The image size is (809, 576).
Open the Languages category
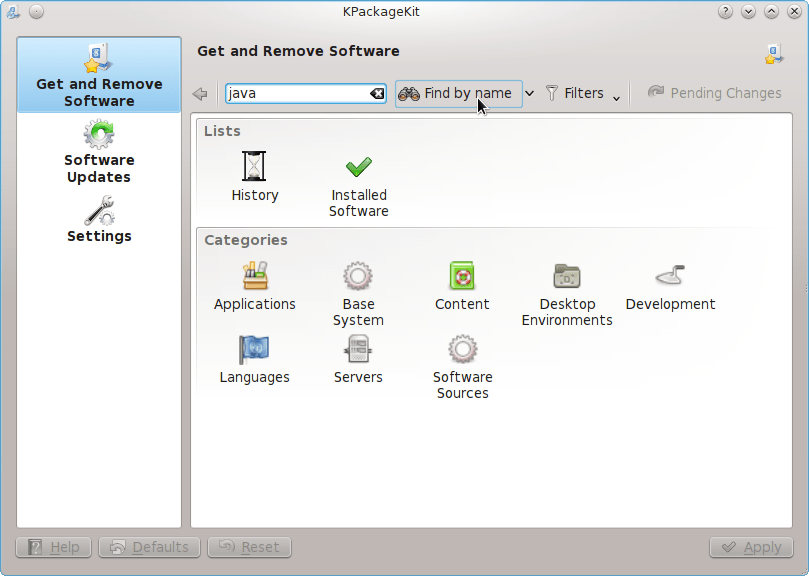pos(254,359)
